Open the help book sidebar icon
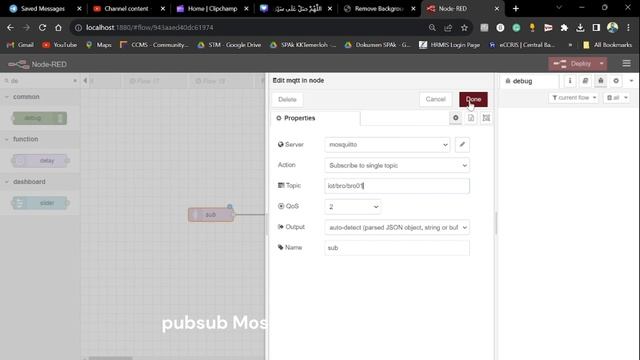640x360 pixels. [x=585, y=81]
